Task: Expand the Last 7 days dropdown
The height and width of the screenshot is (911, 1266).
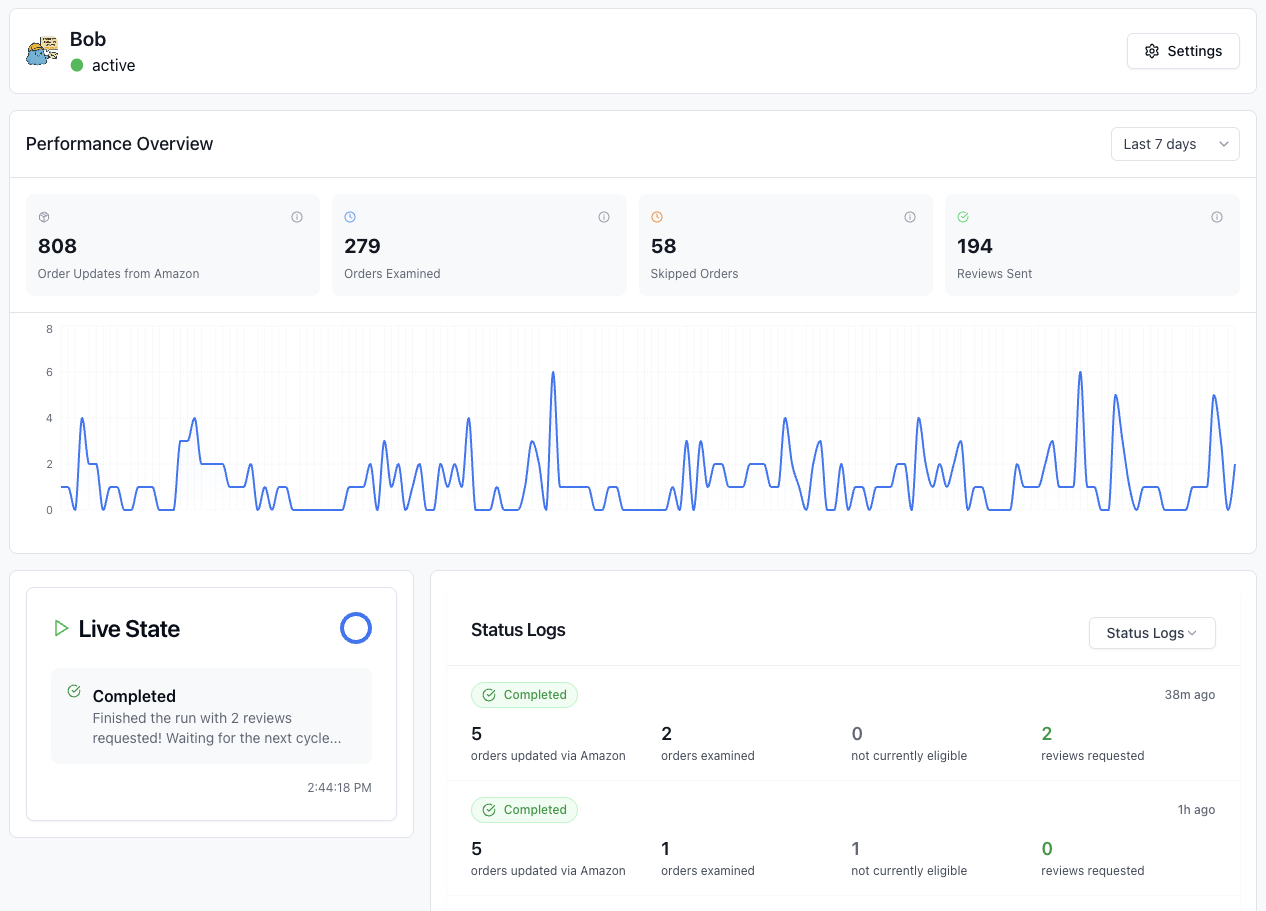Action: click(x=1175, y=144)
